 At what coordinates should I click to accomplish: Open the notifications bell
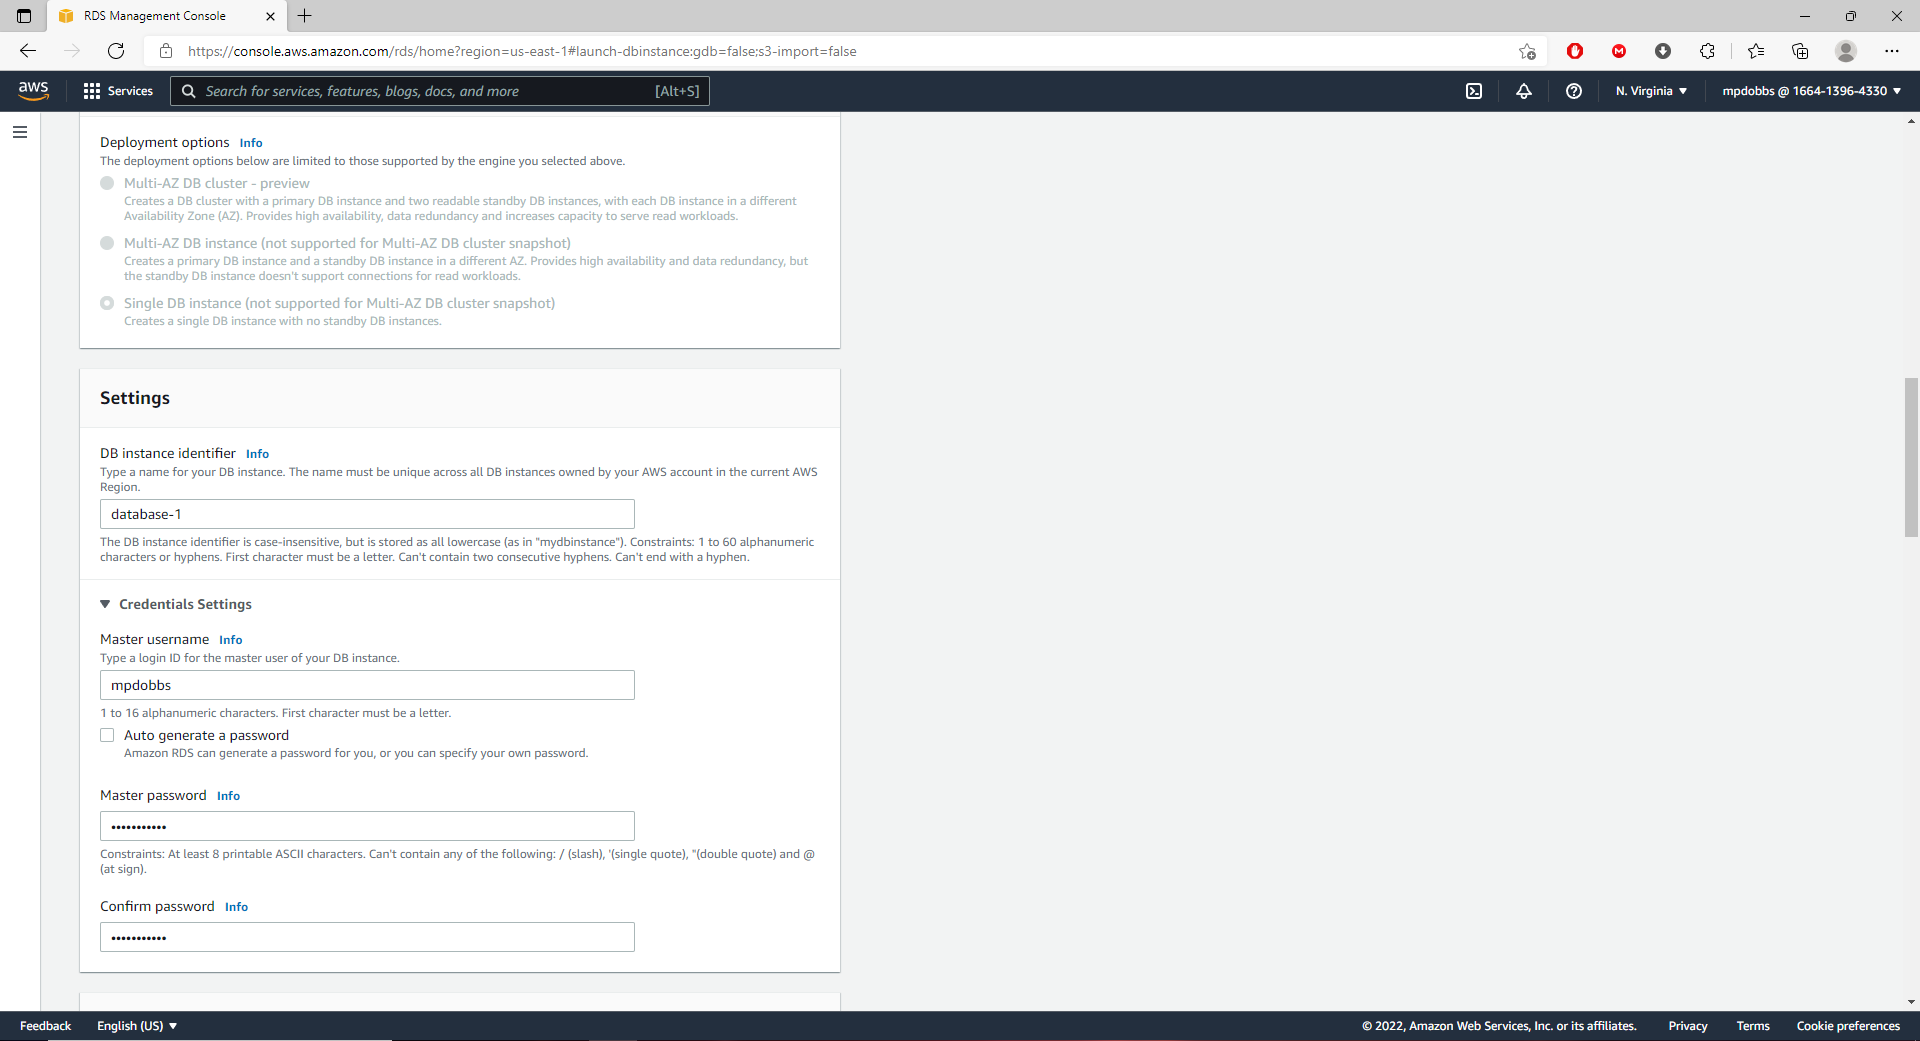[1524, 91]
